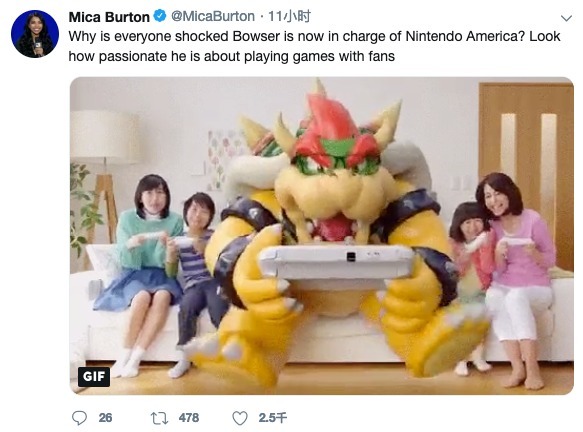Click the 2.5千 likes count
Screen dimensions: 583x432
(x=273, y=418)
